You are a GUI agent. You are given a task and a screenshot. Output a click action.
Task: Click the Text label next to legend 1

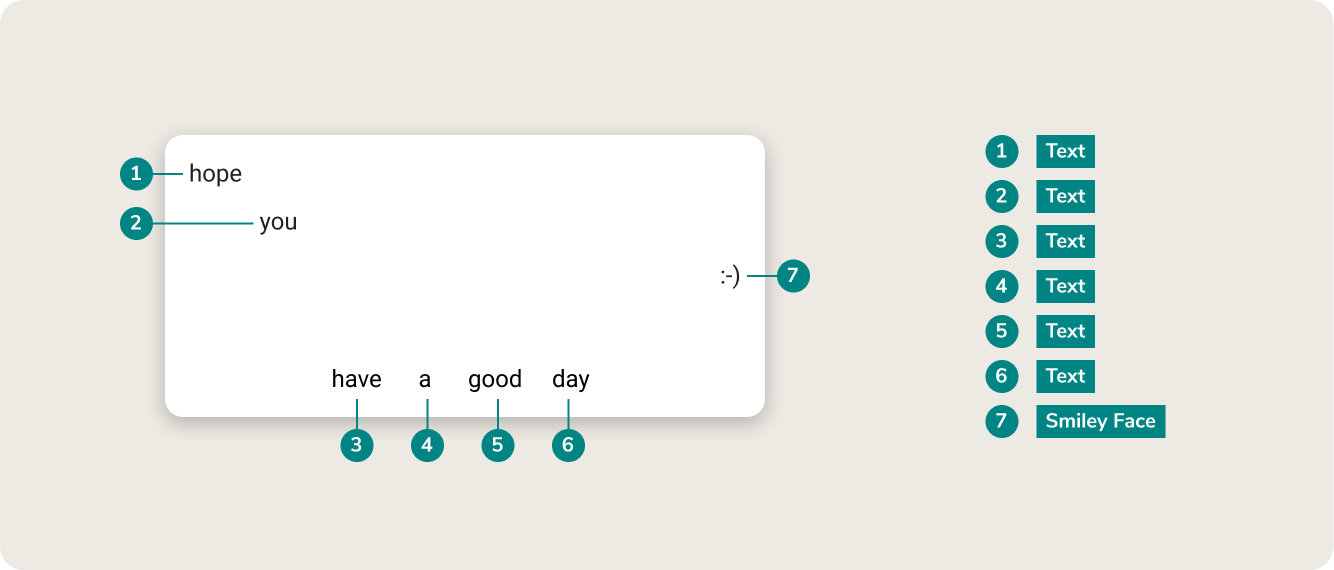(1066, 151)
